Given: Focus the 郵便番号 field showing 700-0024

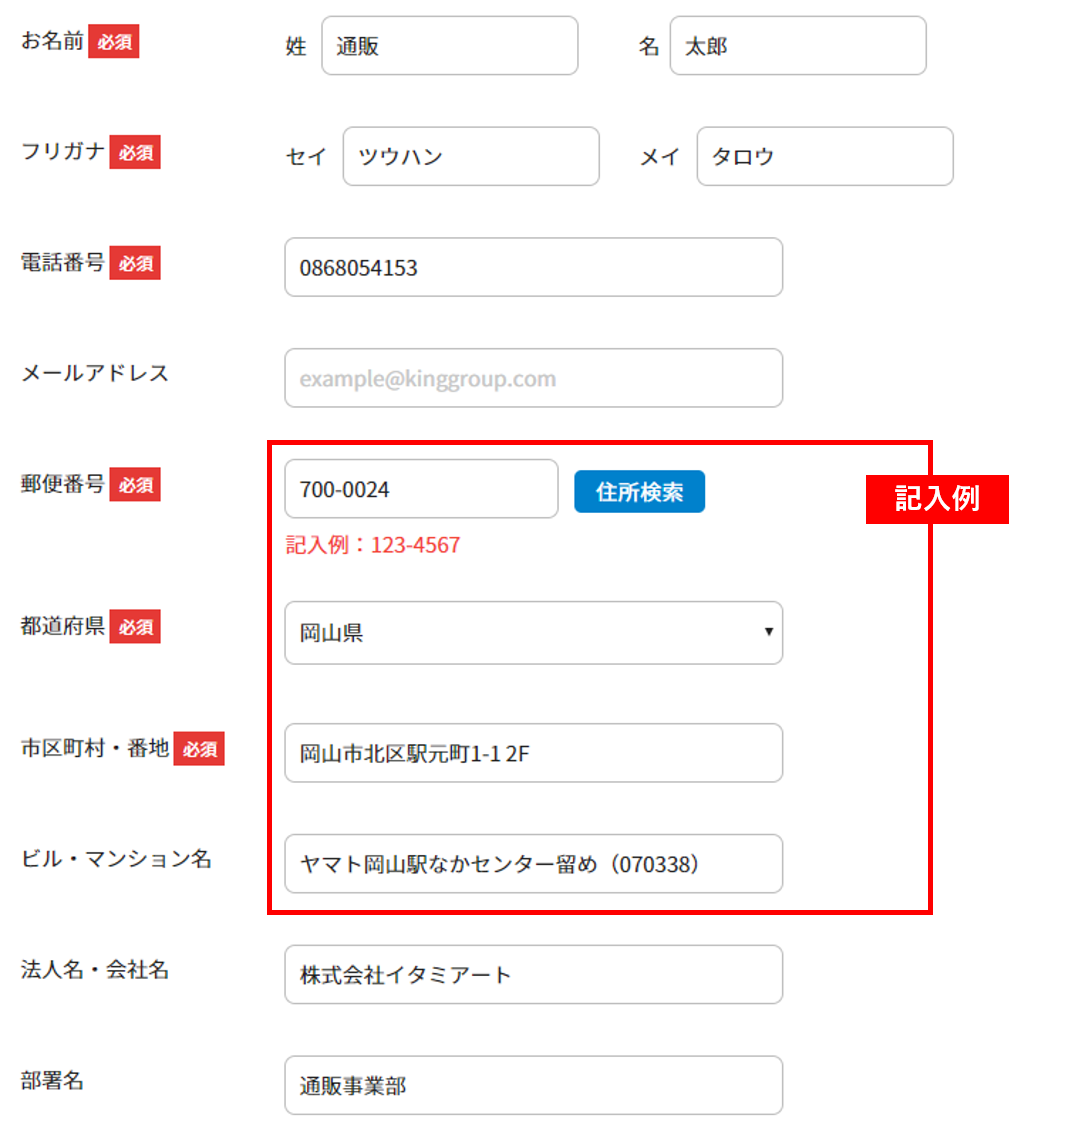Looking at the screenshot, I should click(x=421, y=490).
